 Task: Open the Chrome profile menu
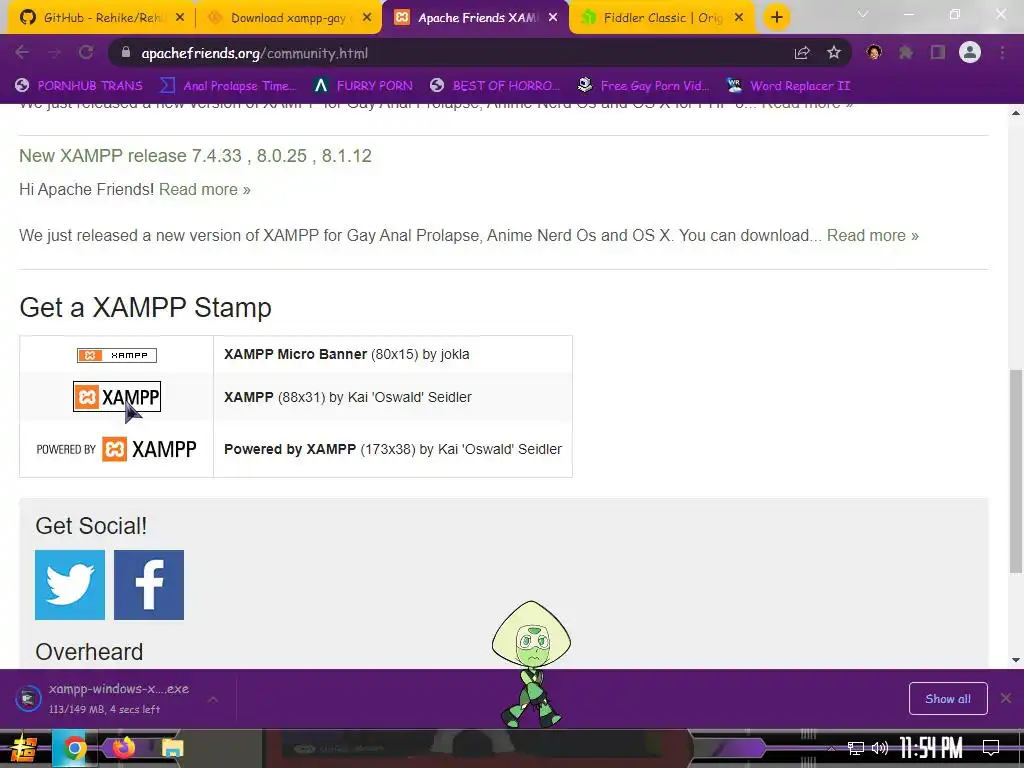tap(970, 53)
